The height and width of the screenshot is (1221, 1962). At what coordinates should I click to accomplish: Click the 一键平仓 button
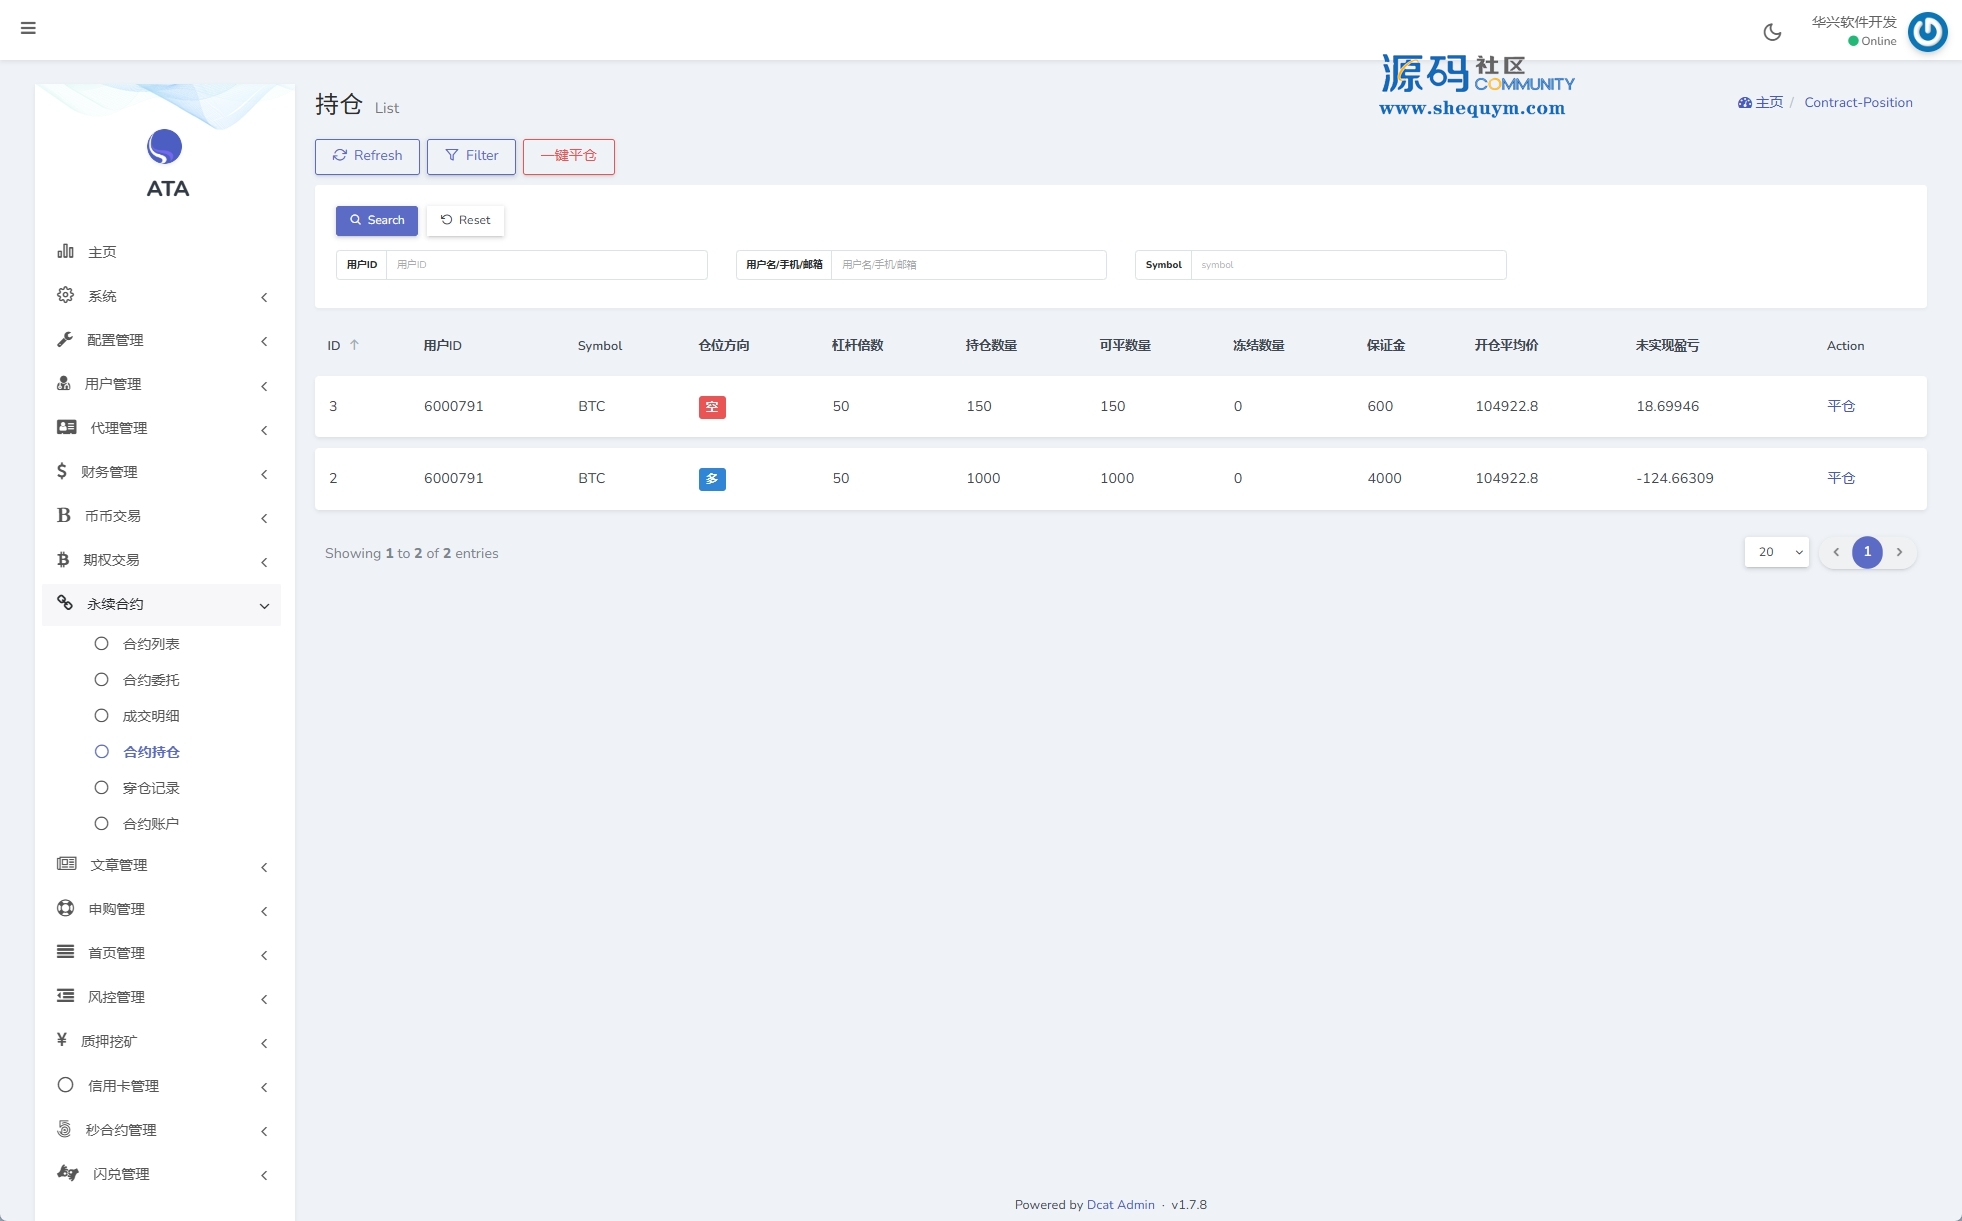coord(568,156)
